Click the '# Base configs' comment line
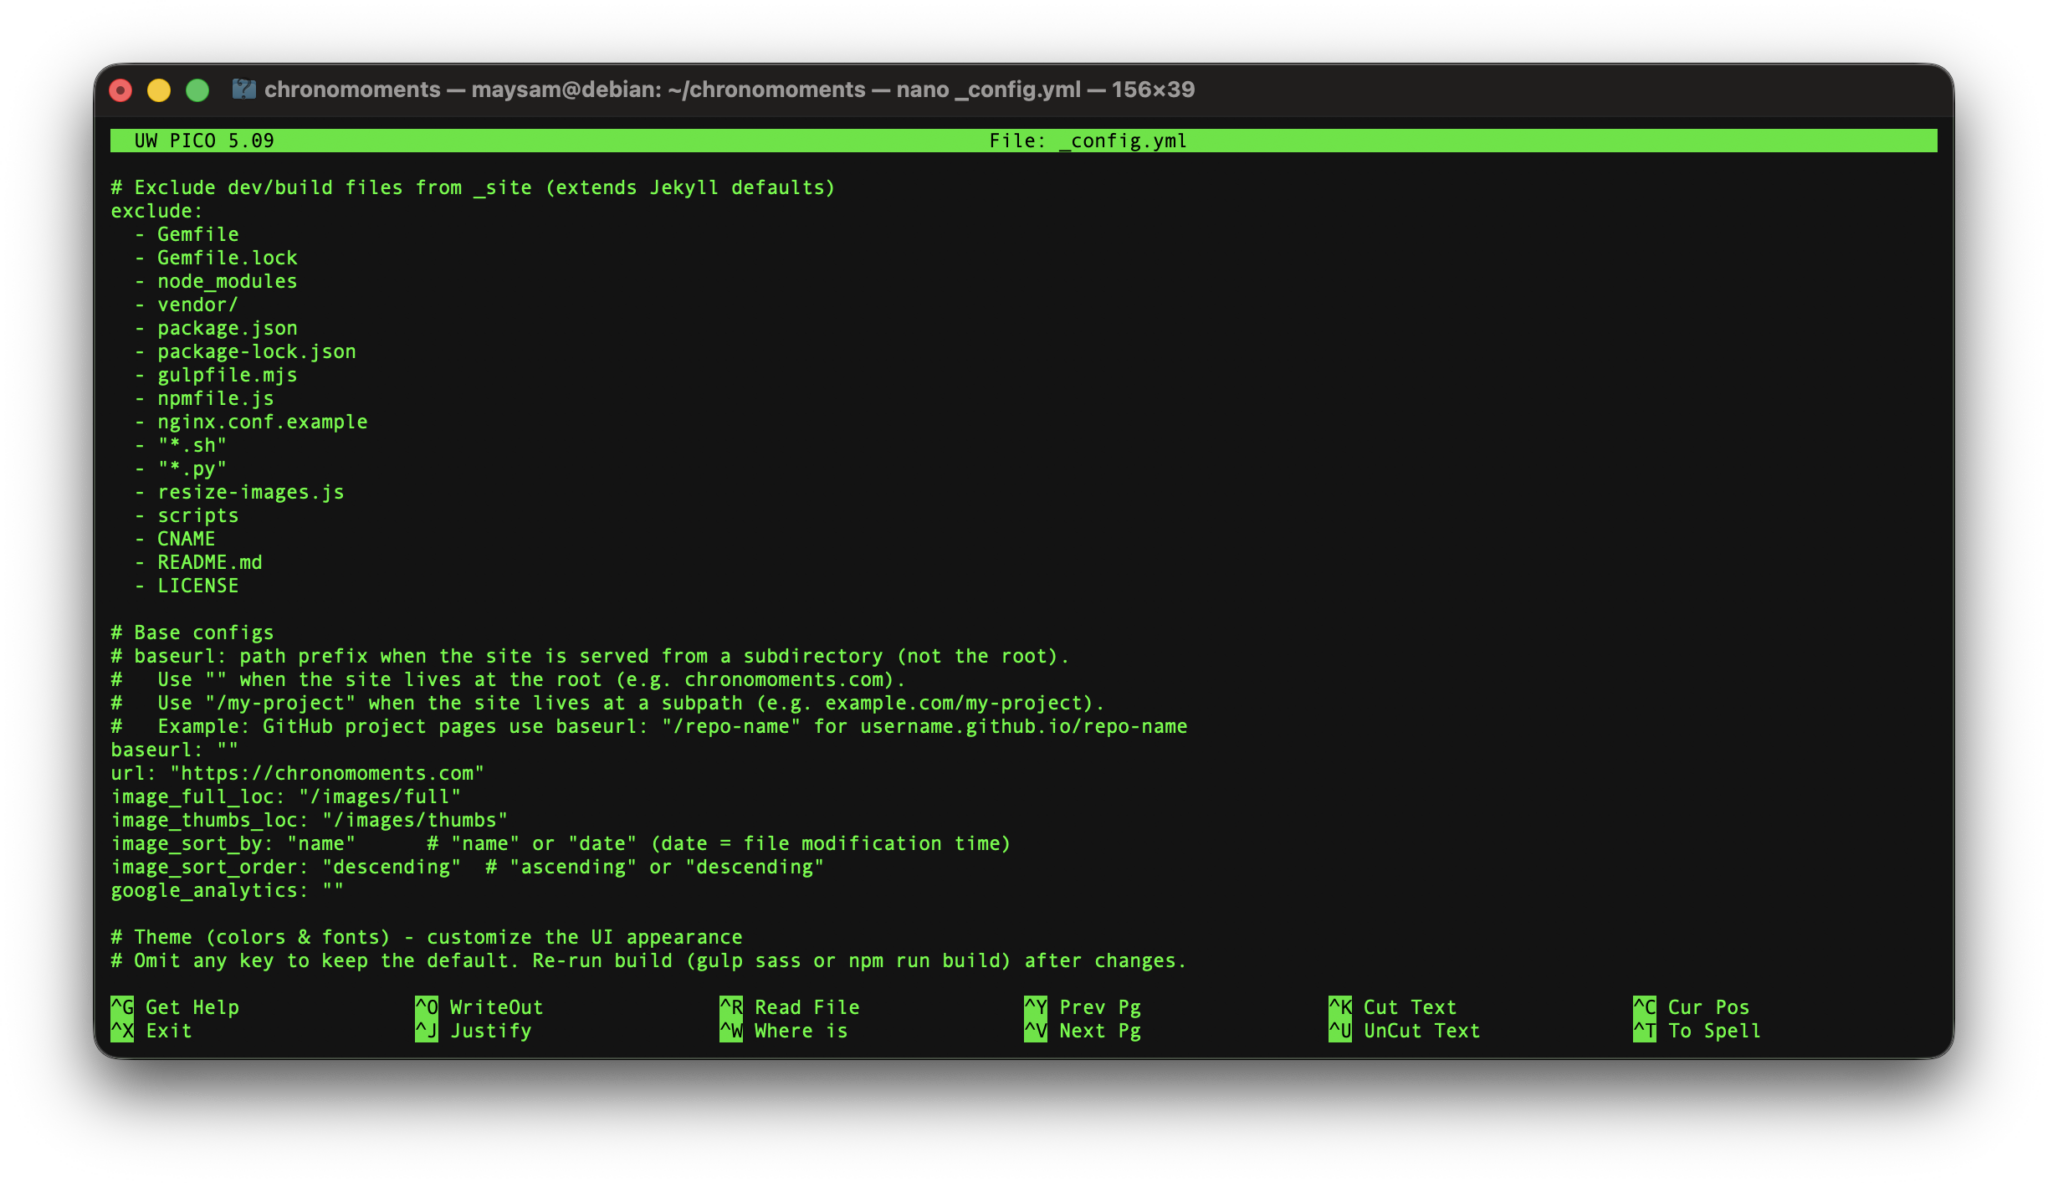Image resolution: width=2048 pixels, height=1183 pixels. pos(192,632)
